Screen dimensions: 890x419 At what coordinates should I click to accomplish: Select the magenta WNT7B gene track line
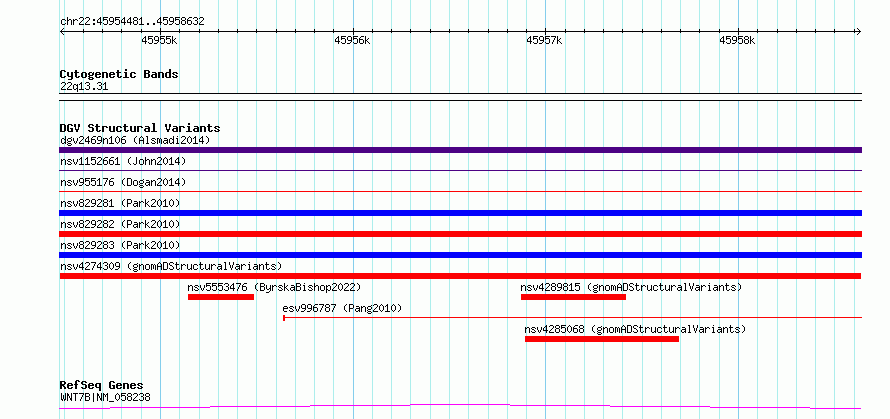460,407
